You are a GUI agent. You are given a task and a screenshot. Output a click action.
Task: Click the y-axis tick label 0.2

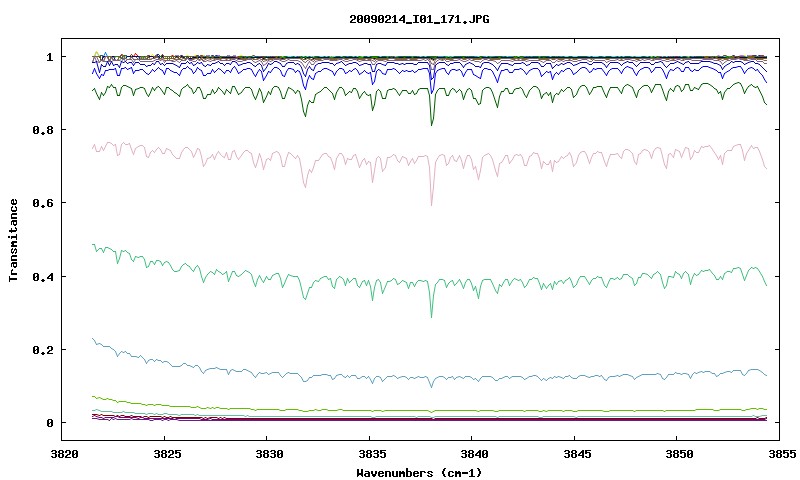coord(43,350)
